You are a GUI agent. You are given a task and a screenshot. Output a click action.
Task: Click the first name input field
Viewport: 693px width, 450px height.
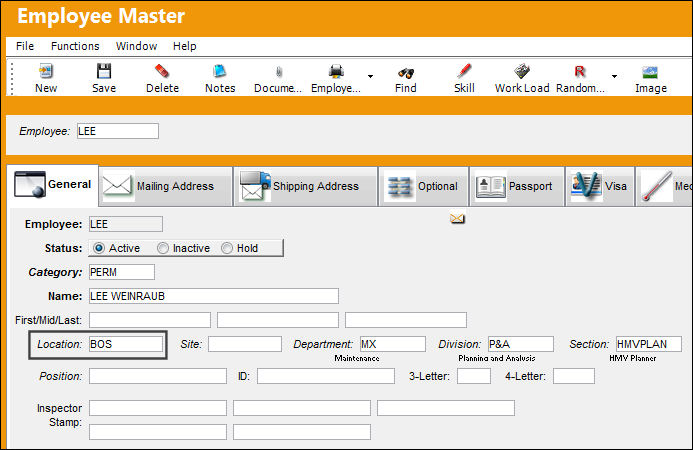(x=150, y=320)
